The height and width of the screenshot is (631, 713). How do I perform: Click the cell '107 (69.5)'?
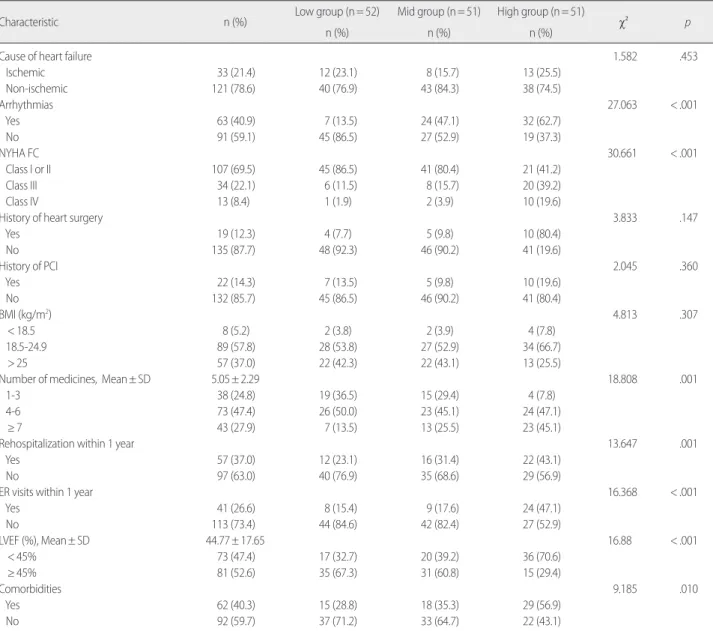point(233,170)
